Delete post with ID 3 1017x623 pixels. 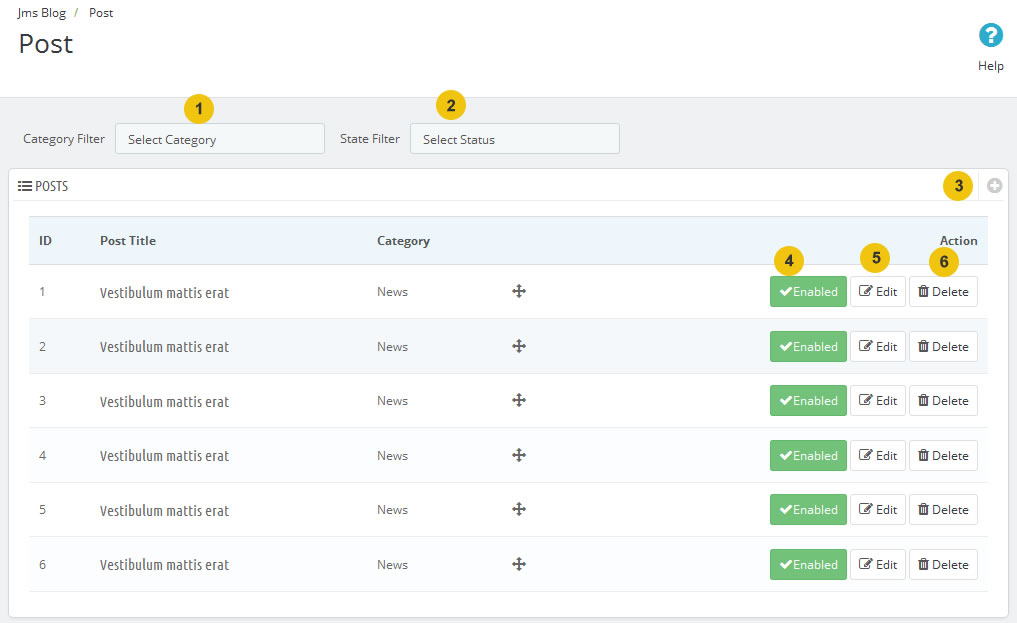(943, 401)
